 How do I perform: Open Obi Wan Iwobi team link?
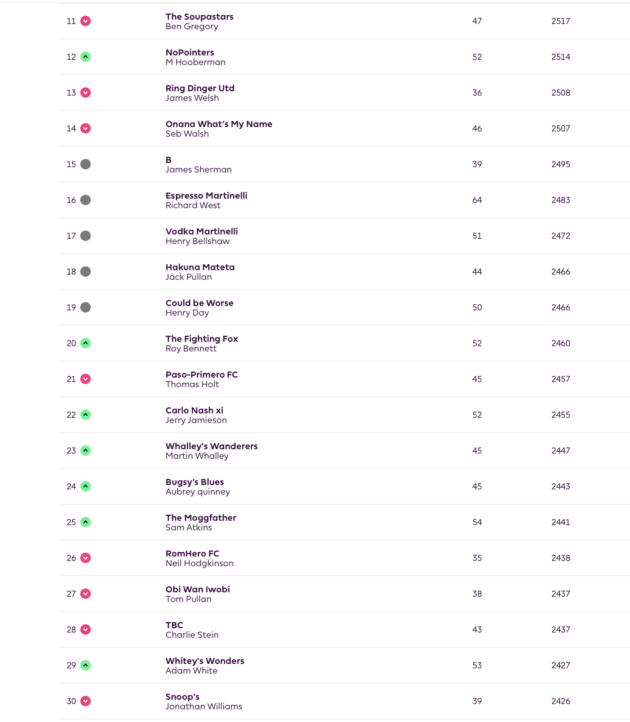pyautogui.click(x=198, y=589)
